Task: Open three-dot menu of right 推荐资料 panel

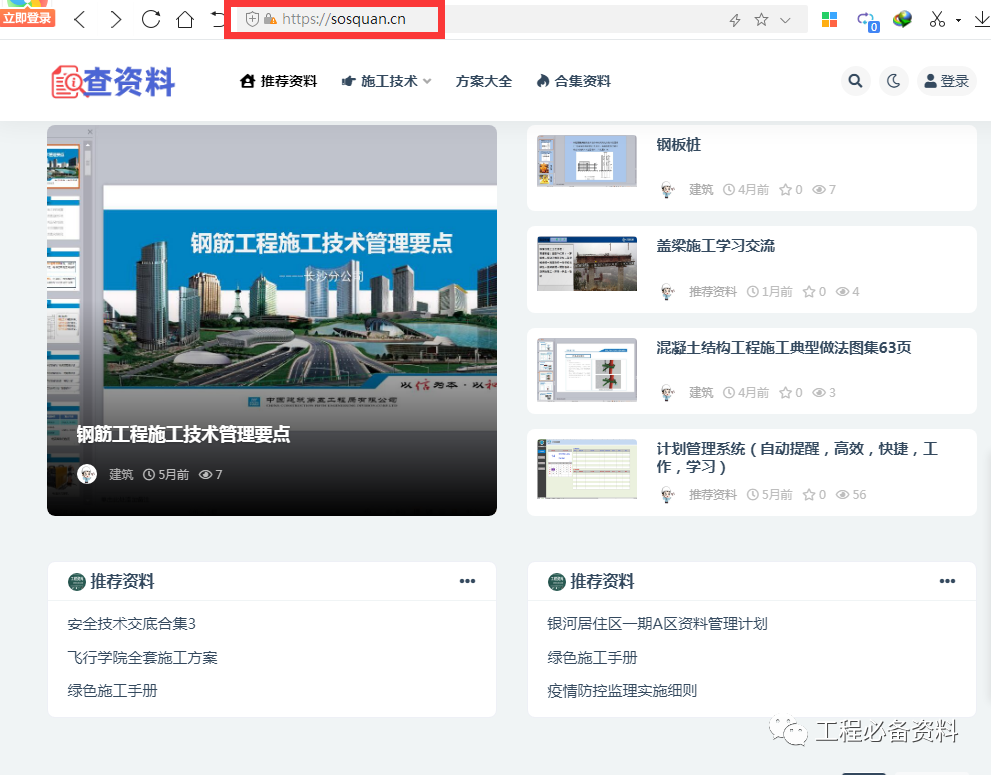Action: [x=947, y=581]
